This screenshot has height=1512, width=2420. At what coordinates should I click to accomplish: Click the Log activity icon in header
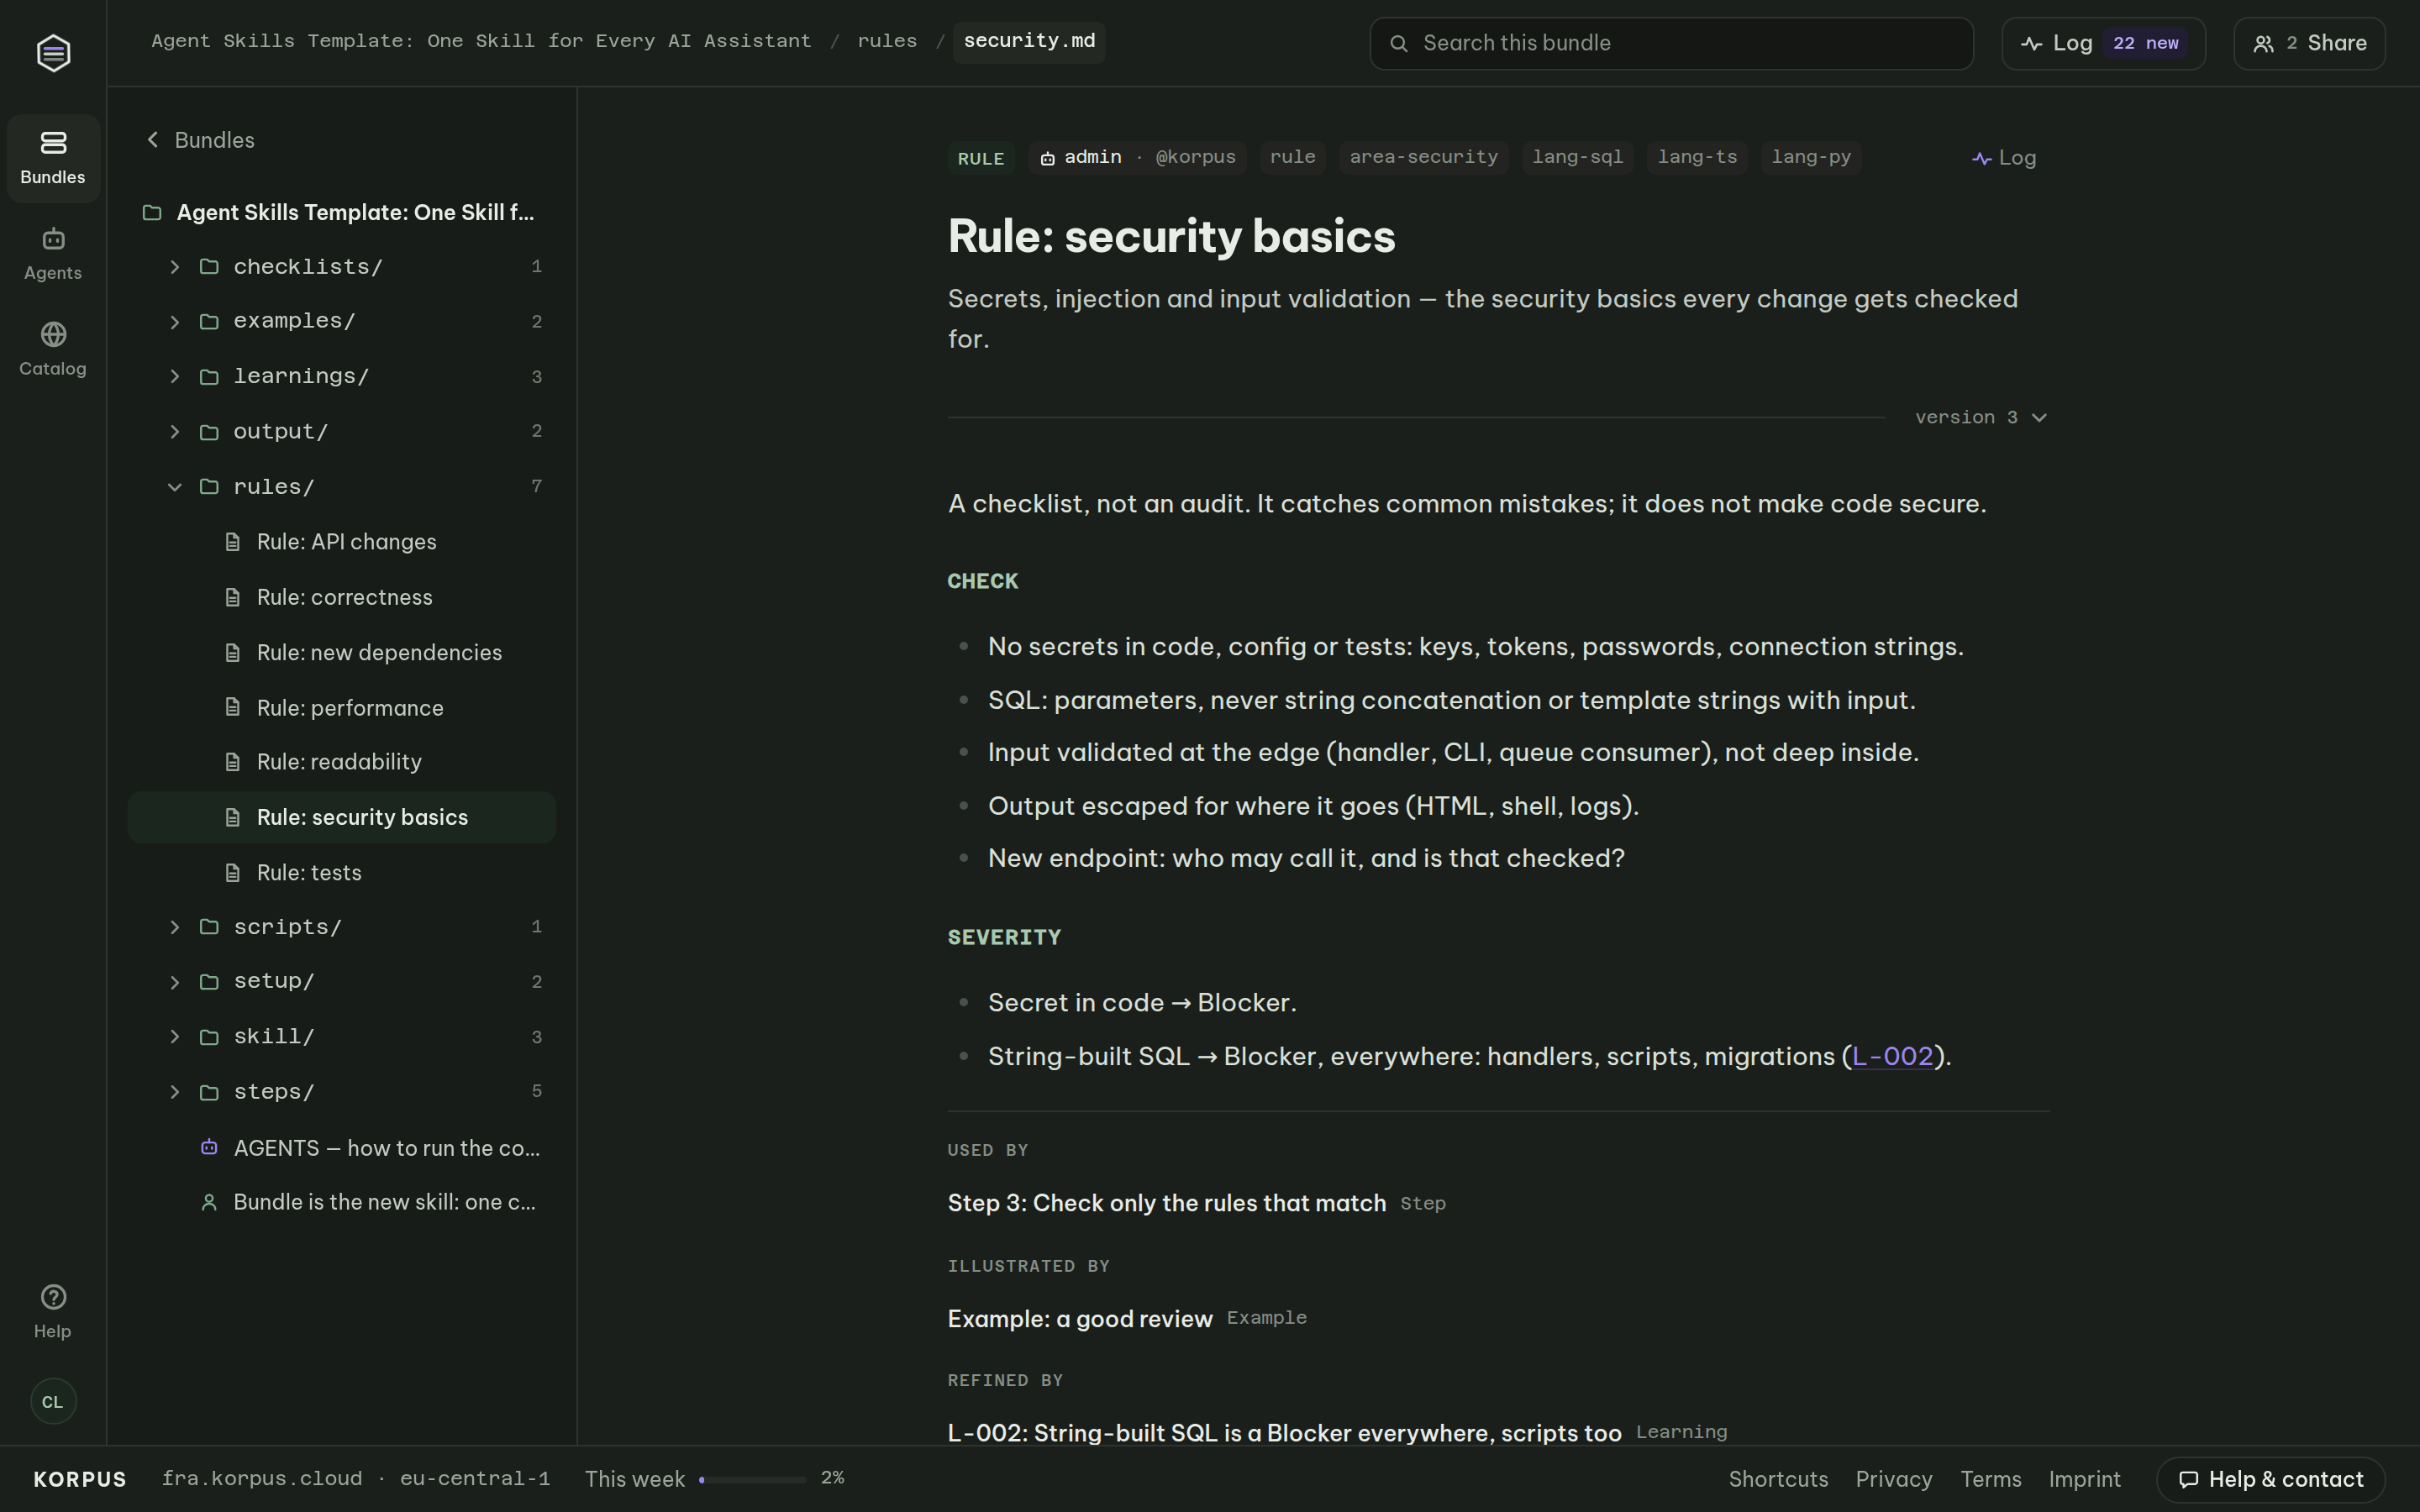click(2031, 43)
